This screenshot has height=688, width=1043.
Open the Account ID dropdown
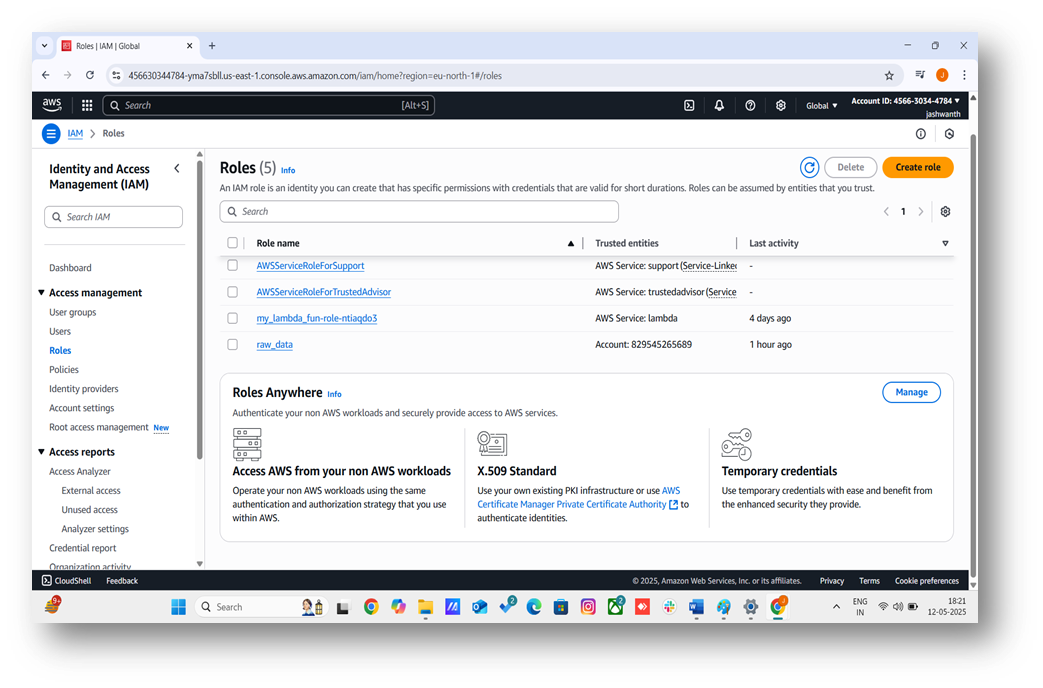tap(905, 101)
